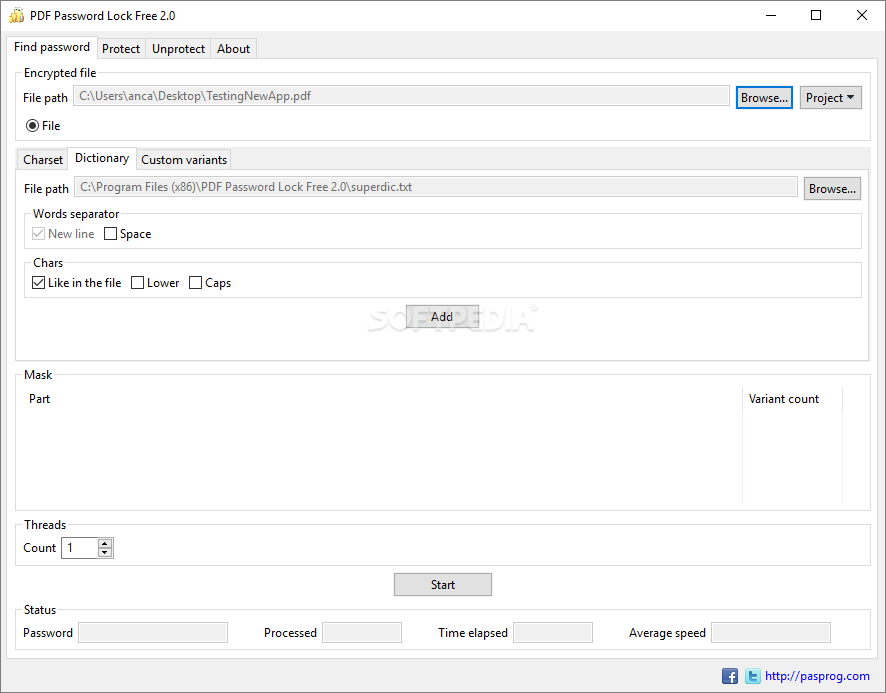Decrease the thread count with down arrow
The image size is (886, 693).
tap(105, 552)
